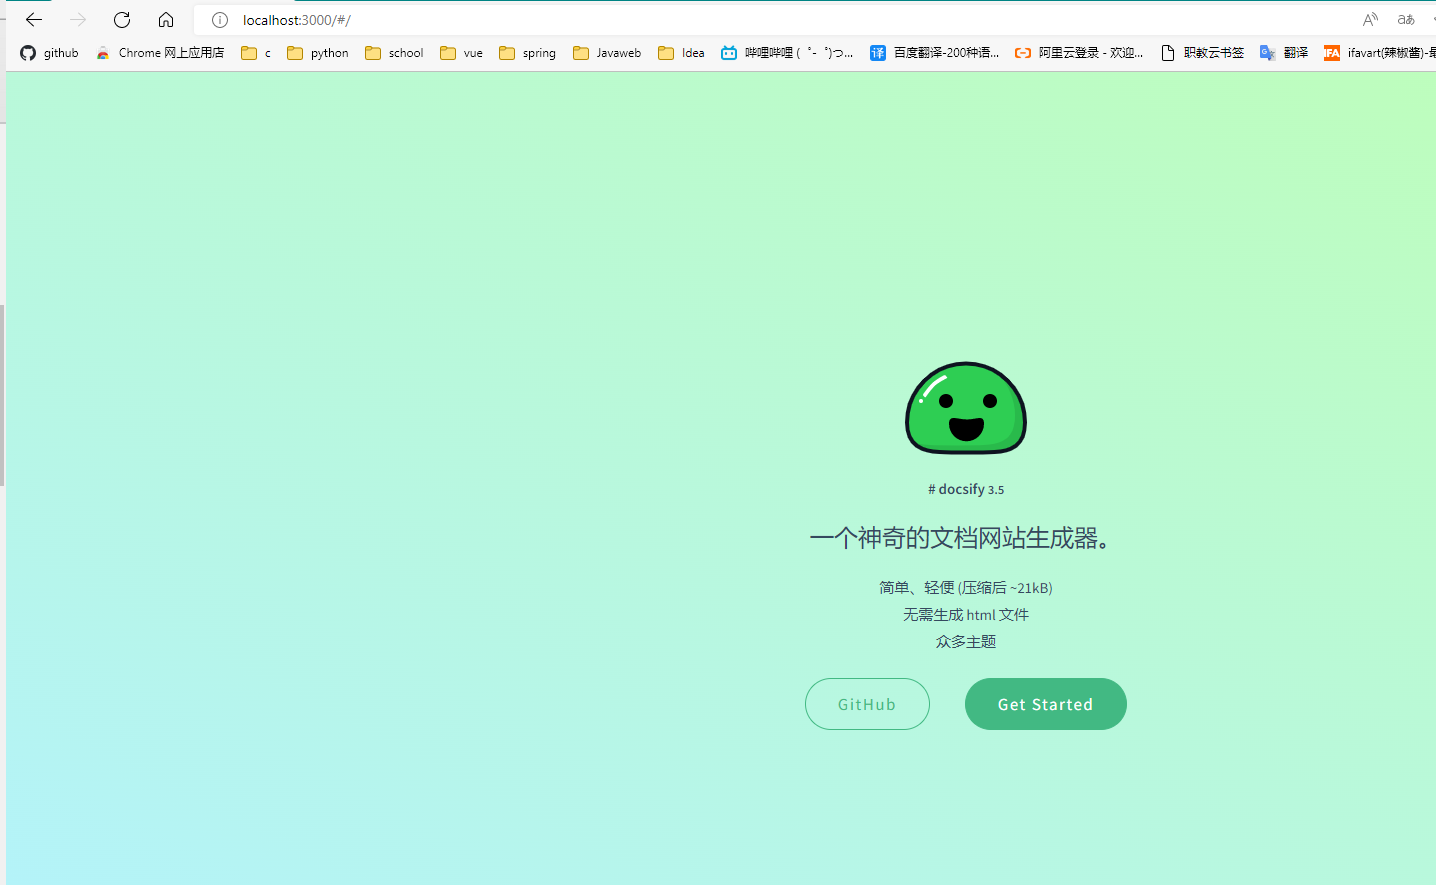Viewport: 1436px width, 885px height.
Task: Open the 百度翻译 bookmark
Action: (x=934, y=53)
